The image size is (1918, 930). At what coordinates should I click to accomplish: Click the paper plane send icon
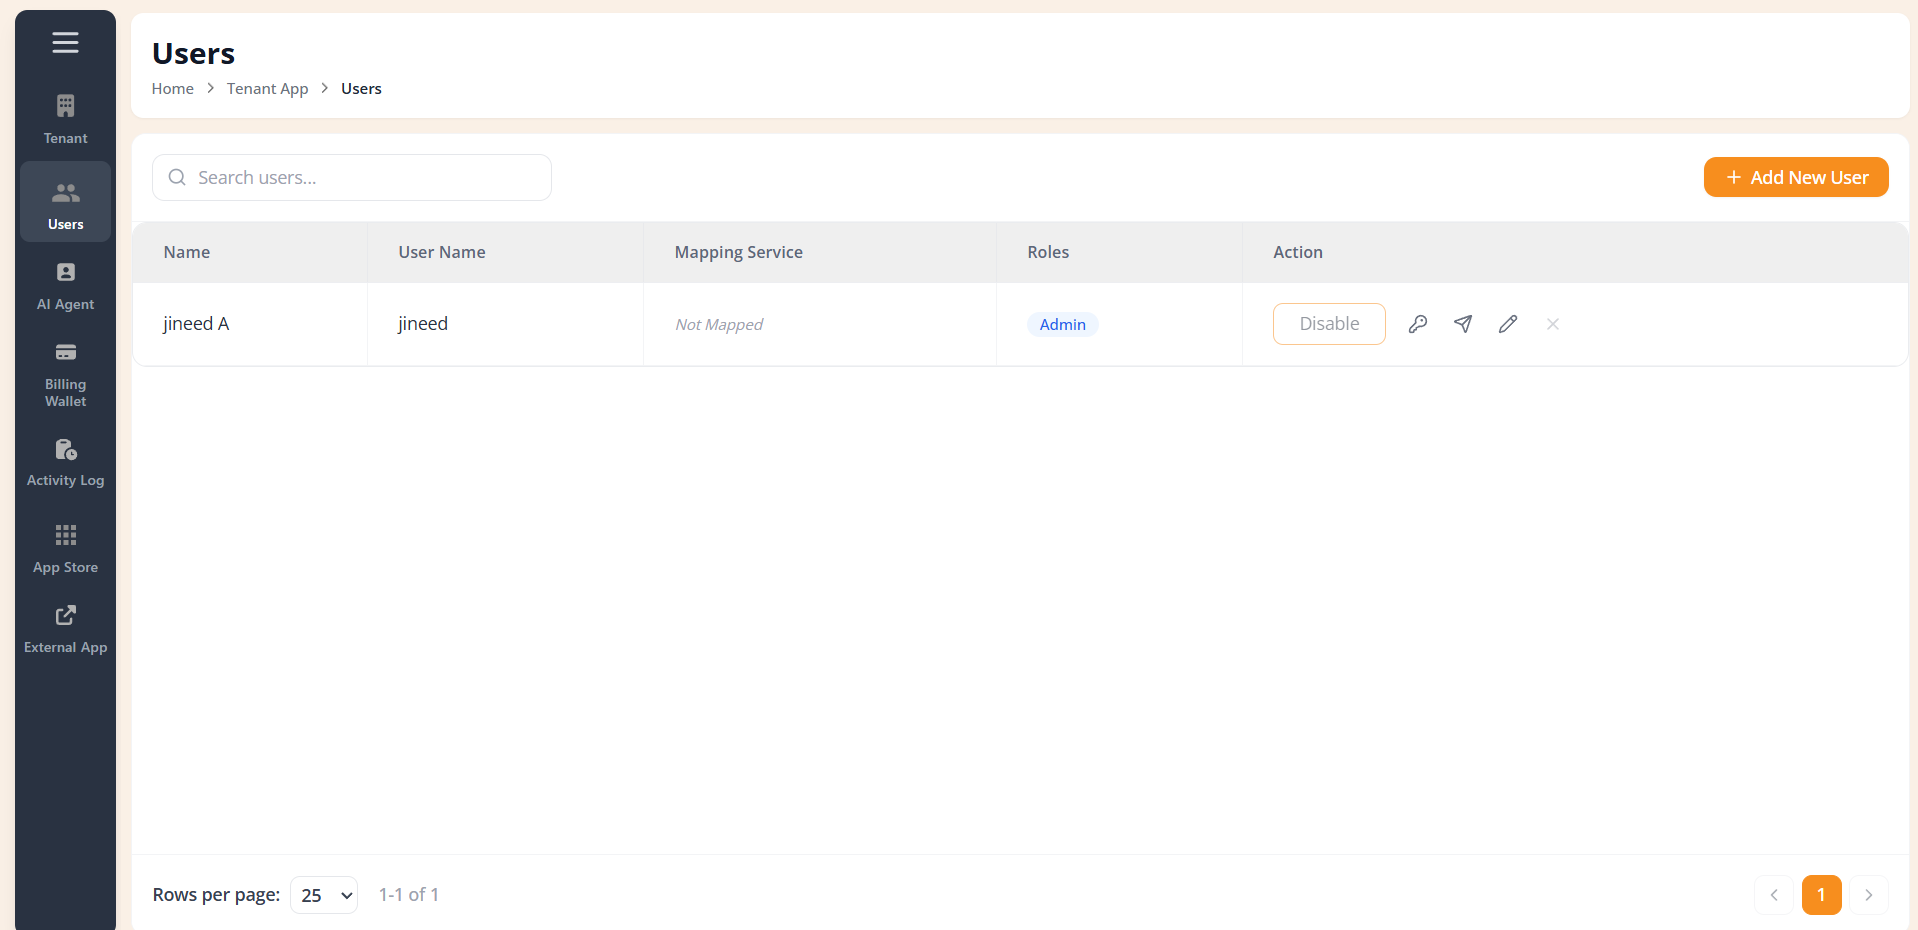tap(1463, 324)
